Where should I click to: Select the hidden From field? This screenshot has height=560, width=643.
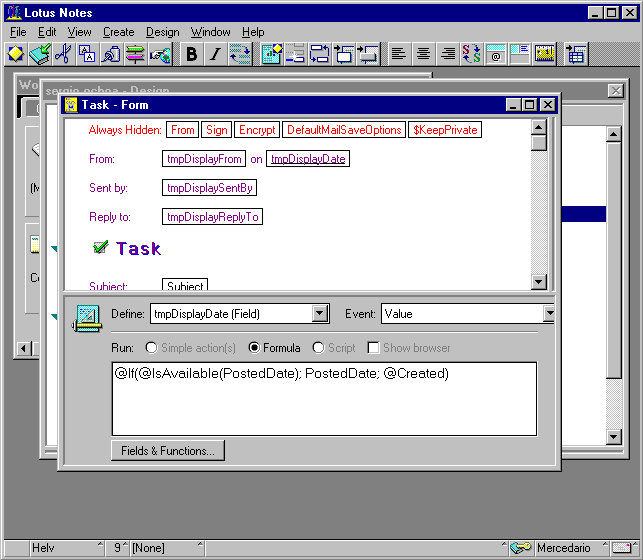click(182, 130)
